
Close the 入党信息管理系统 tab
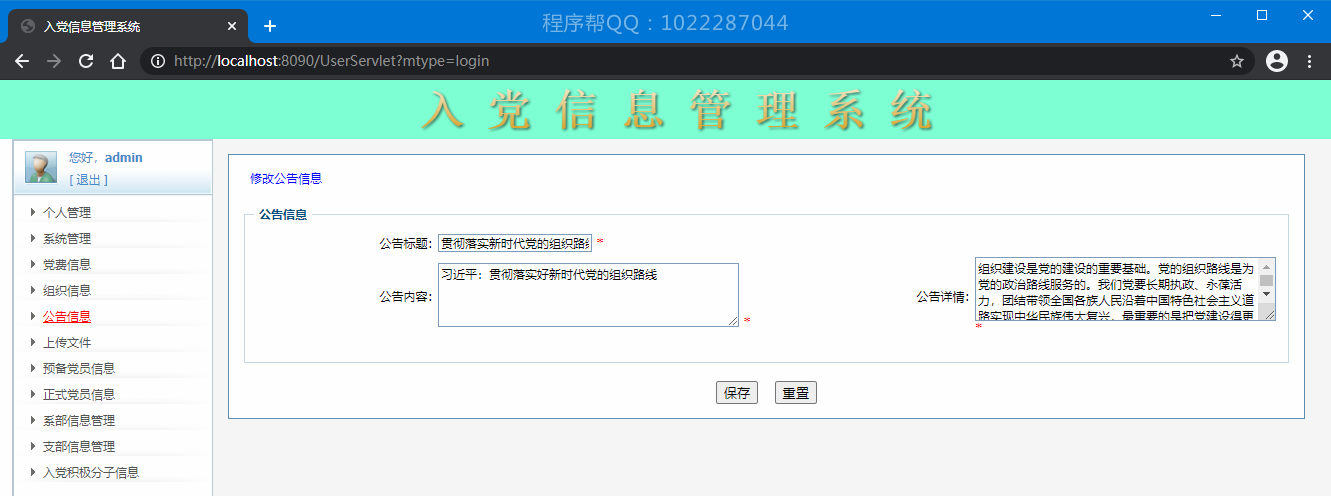(232, 26)
